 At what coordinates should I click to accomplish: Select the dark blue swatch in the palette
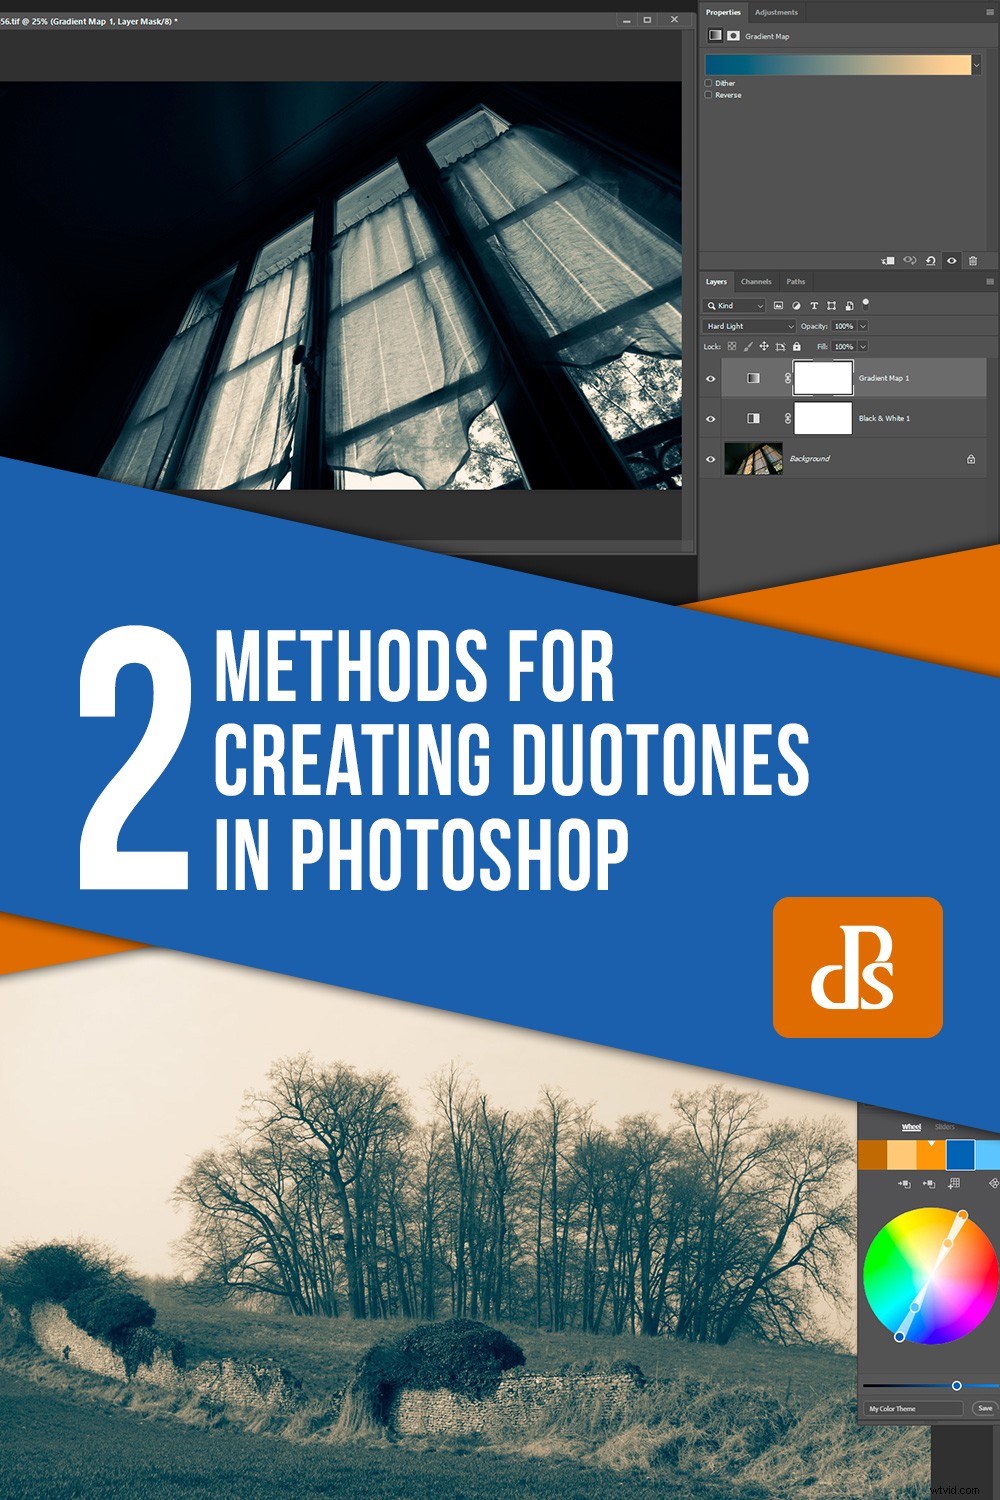(960, 1155)
